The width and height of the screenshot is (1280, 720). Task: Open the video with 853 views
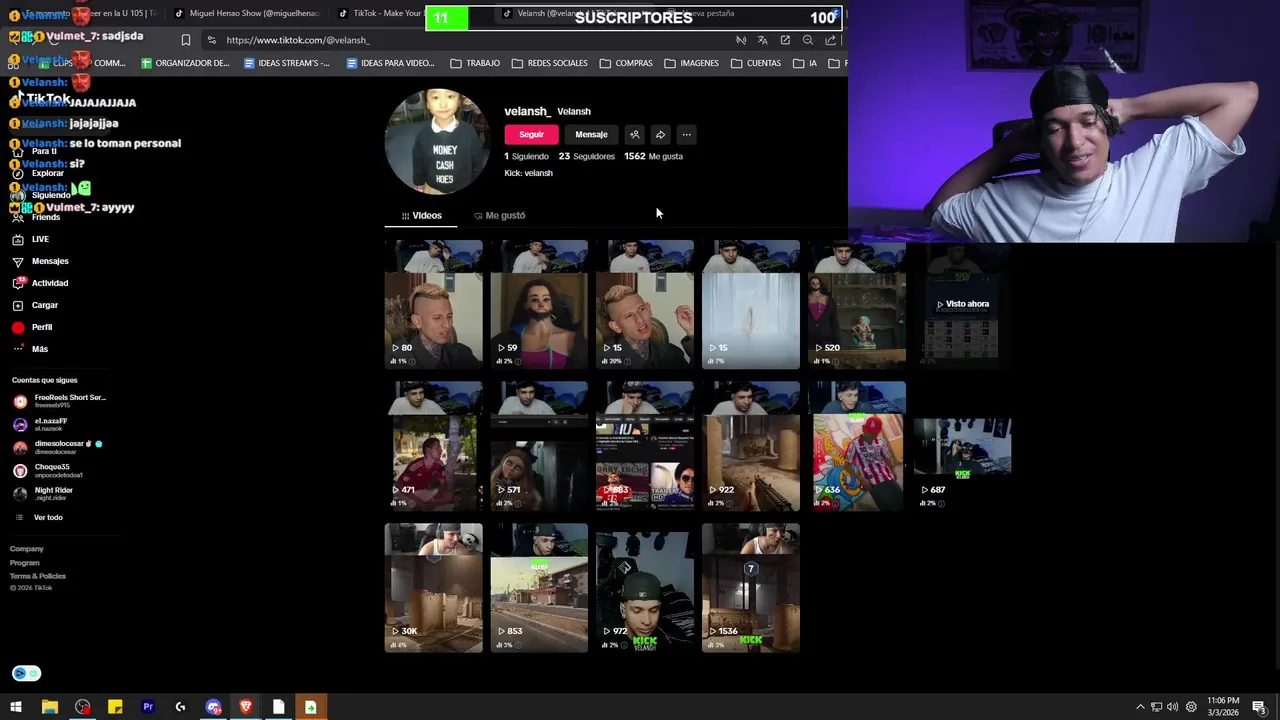(x=539, y=588)
